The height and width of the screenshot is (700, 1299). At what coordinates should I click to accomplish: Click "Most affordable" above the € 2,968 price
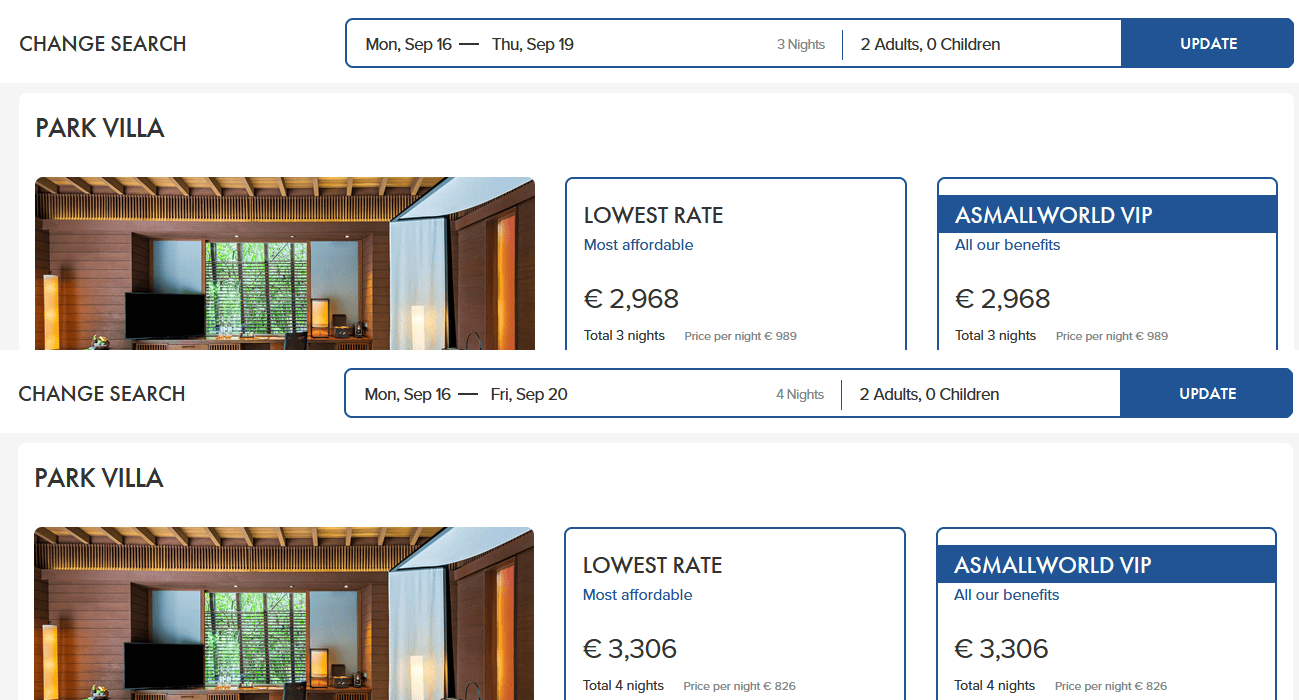pos(638,245)
